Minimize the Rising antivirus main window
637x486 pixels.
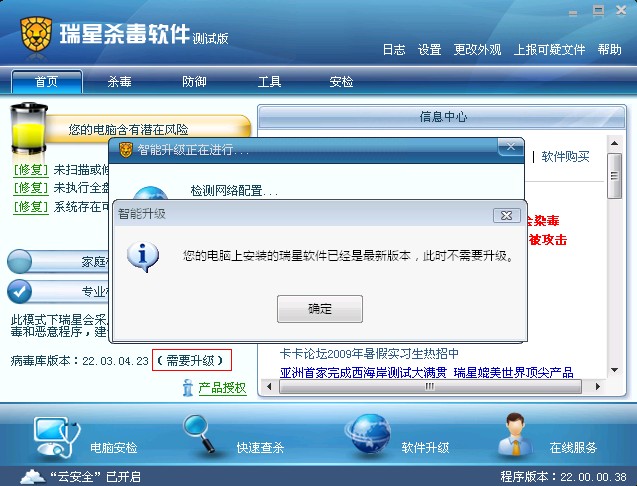[x=573, y=12]
